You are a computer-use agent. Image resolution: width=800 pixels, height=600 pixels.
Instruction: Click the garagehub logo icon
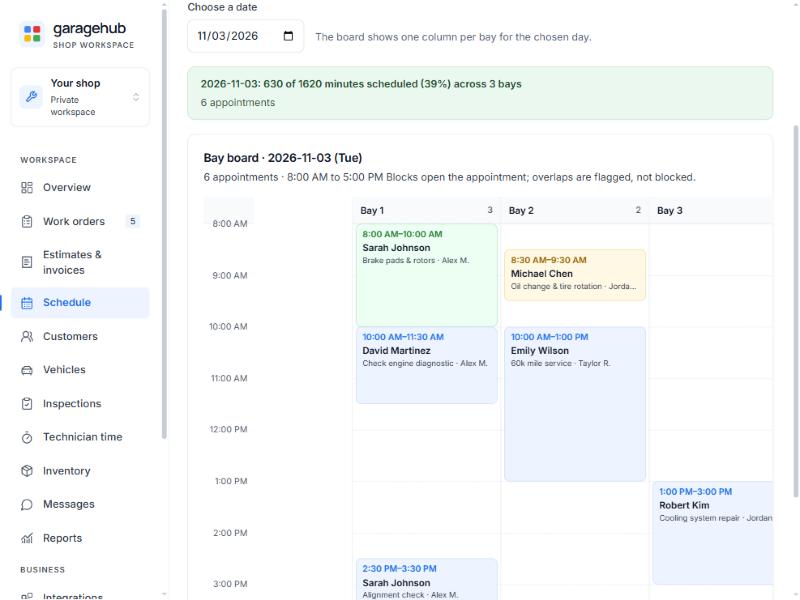point(32,34)
